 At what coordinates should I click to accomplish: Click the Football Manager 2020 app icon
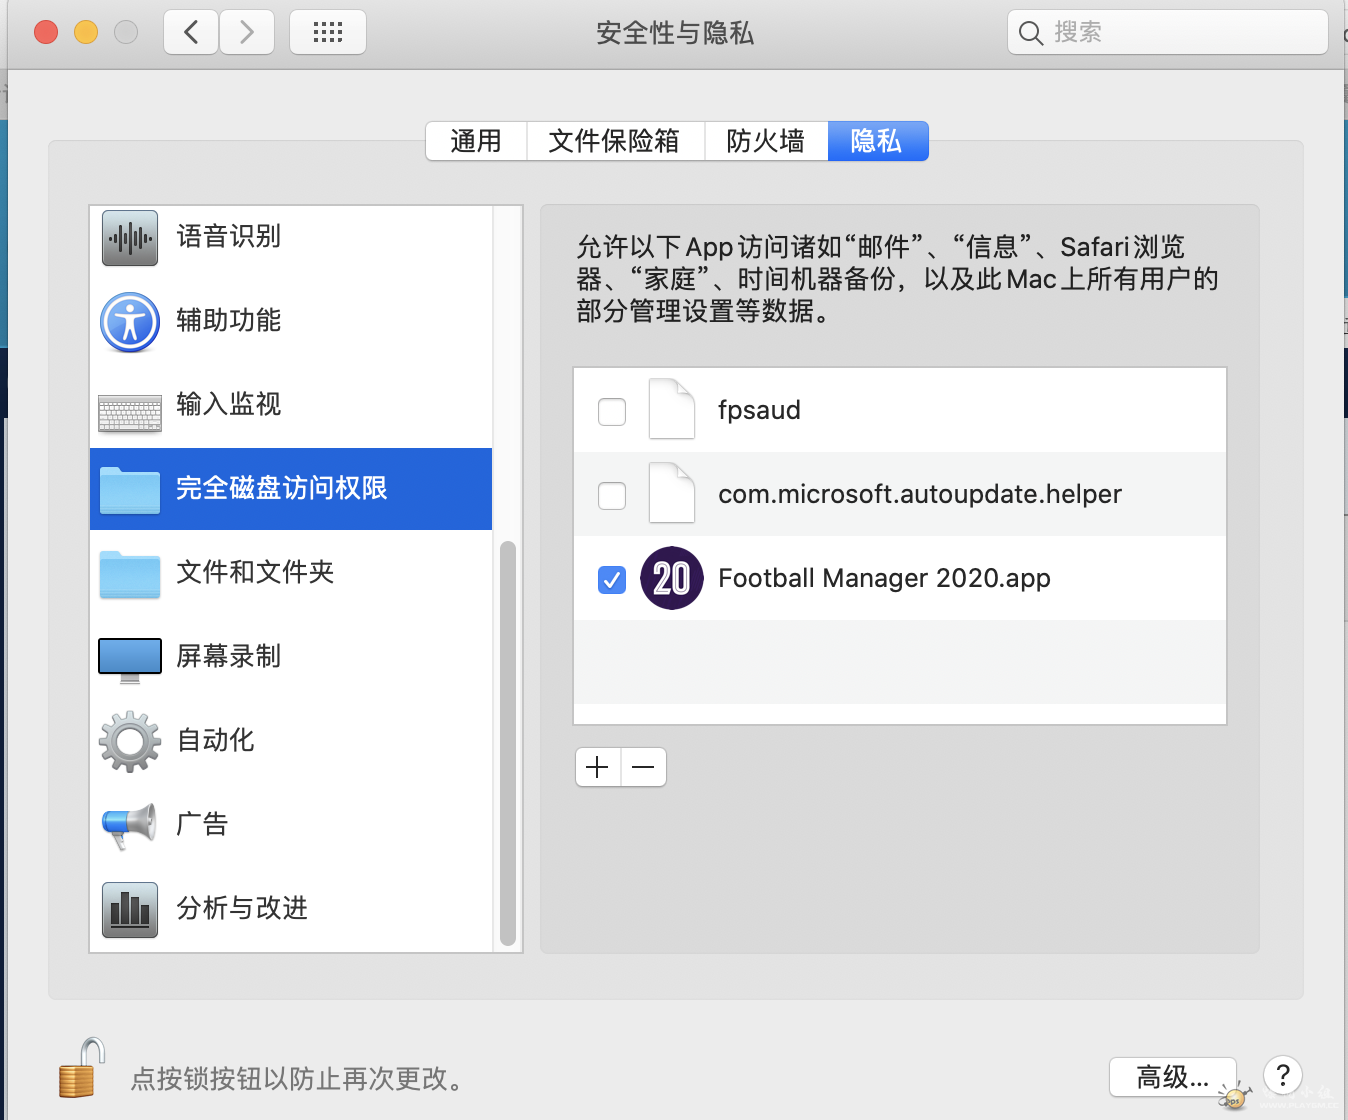click(x=672, y=578)
